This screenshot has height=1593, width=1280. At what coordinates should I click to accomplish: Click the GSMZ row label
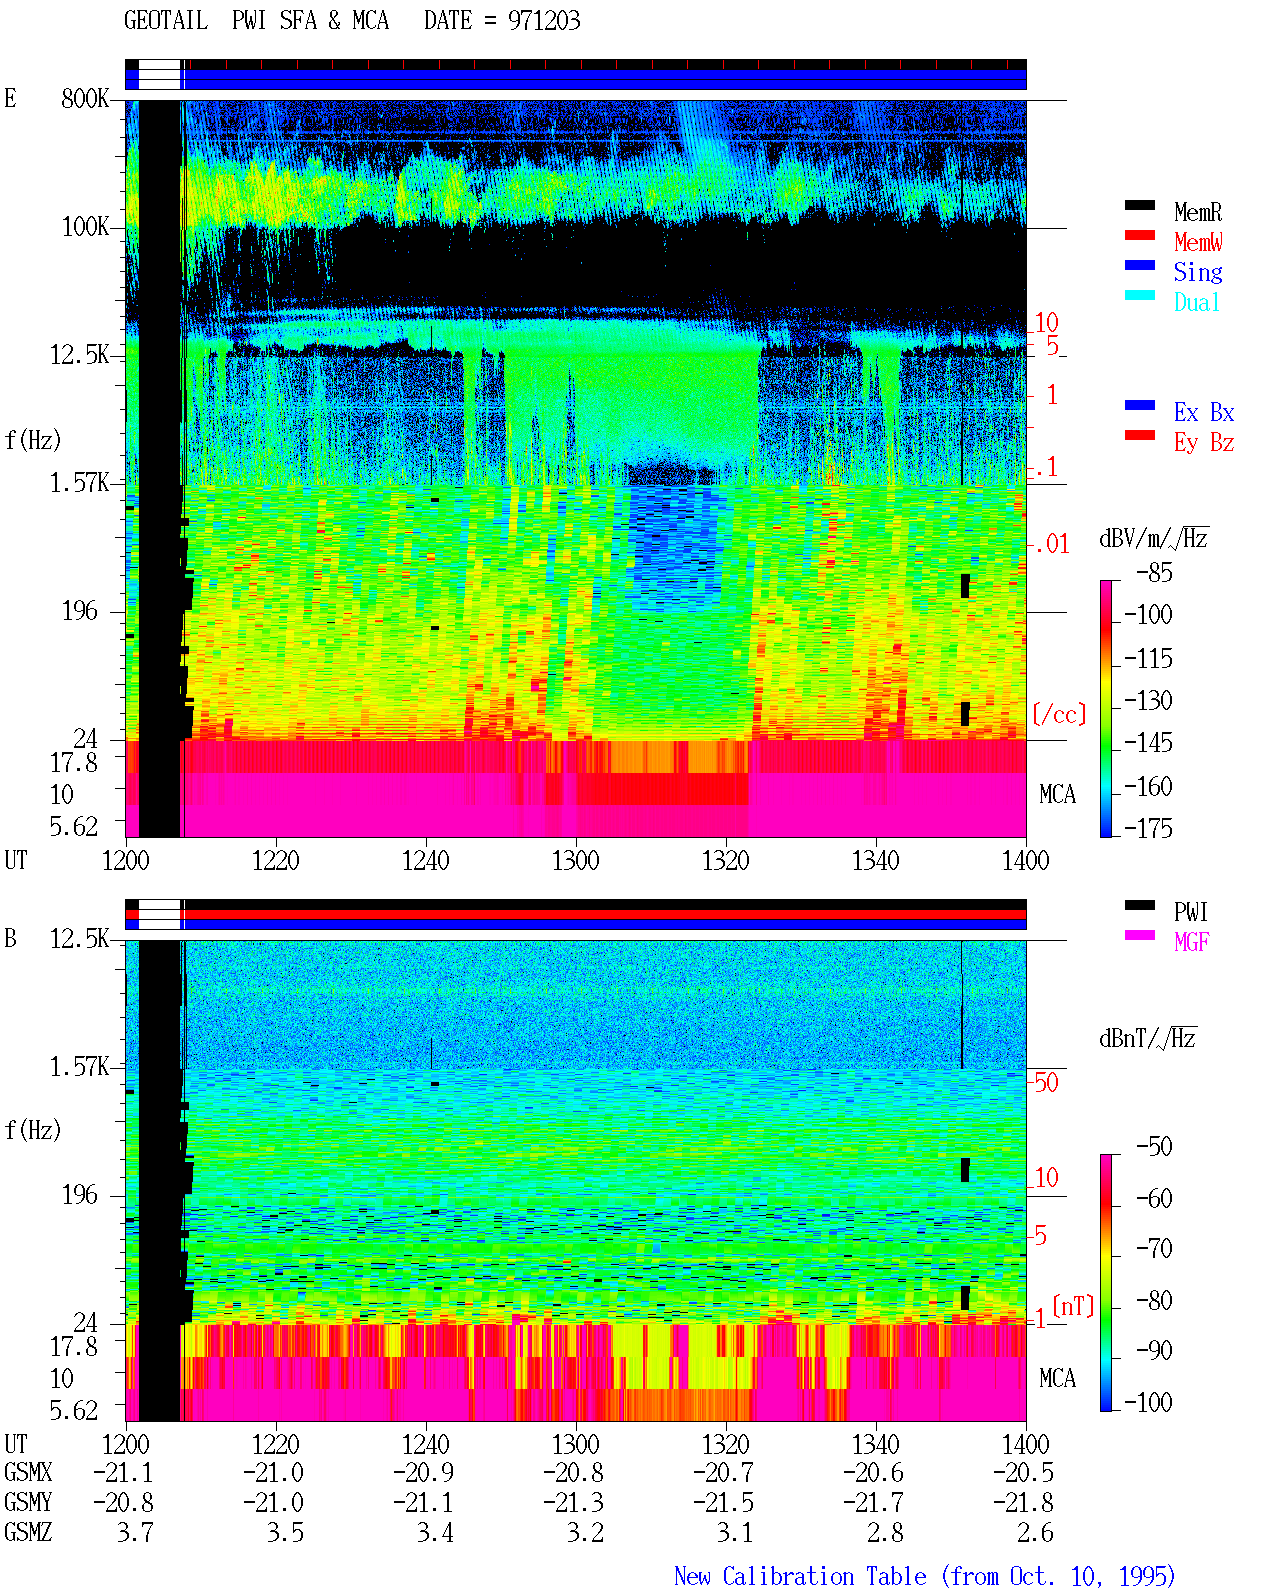(28, 1532)
